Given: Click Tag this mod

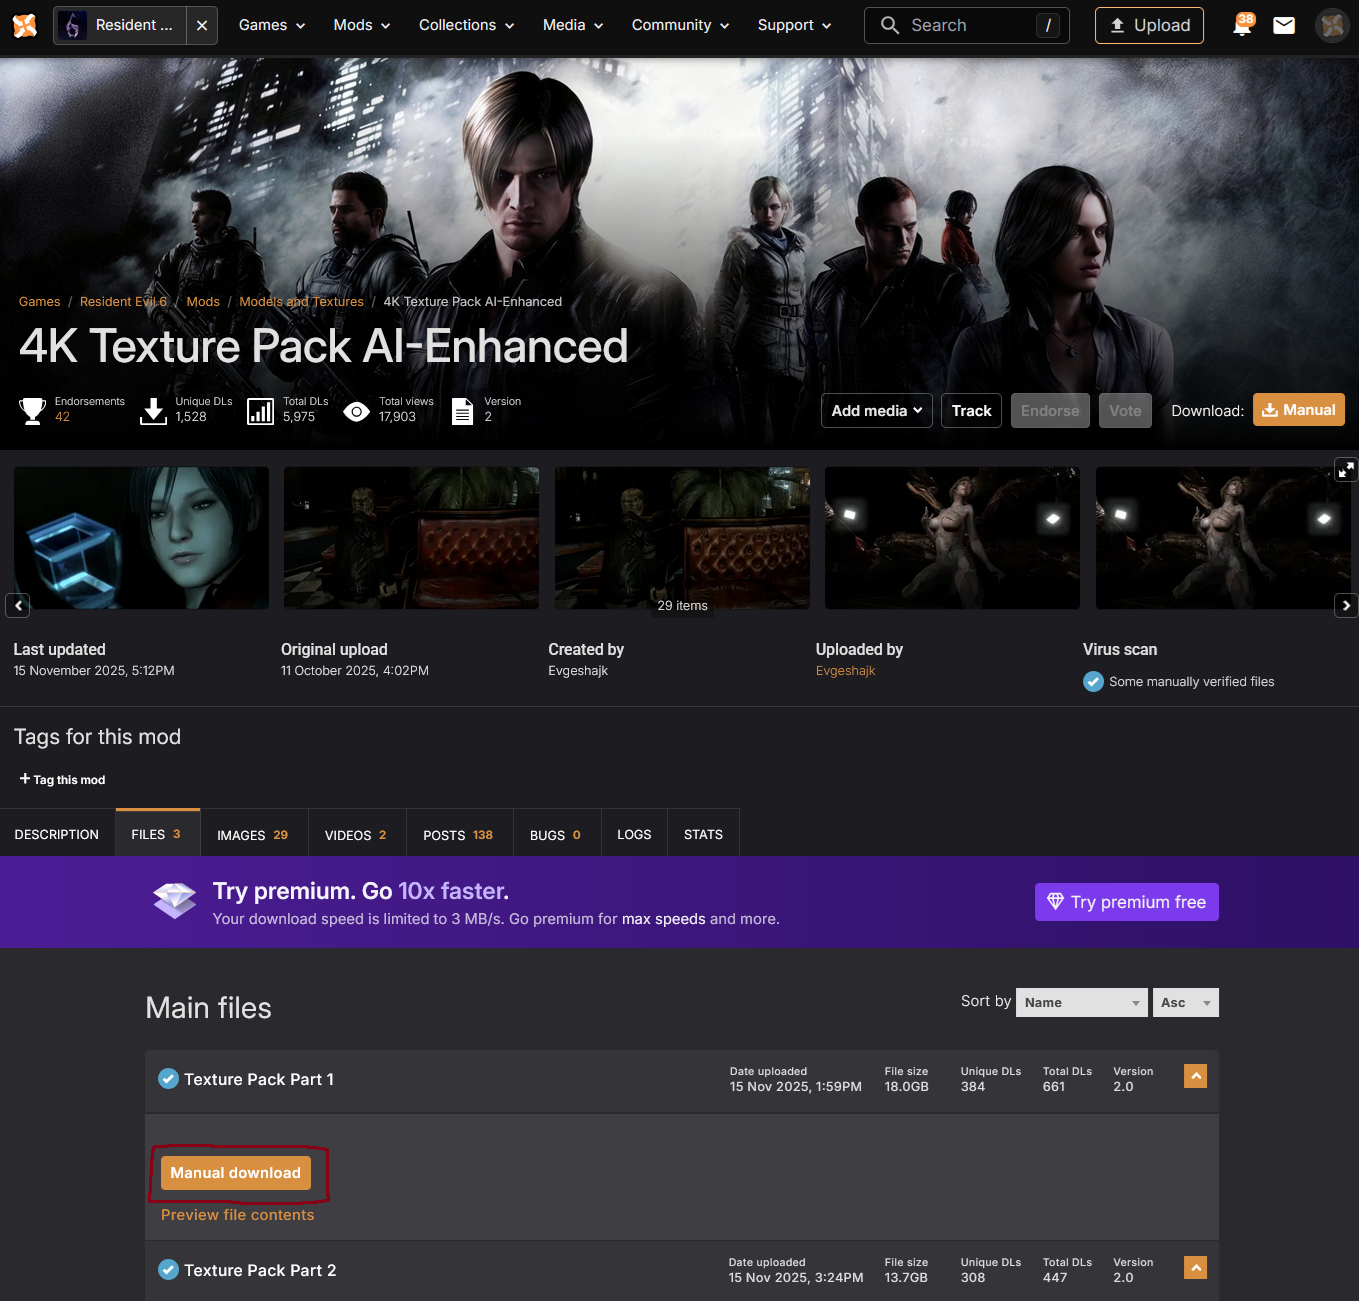Looking at the screenshot, I should tap(62, 780).
